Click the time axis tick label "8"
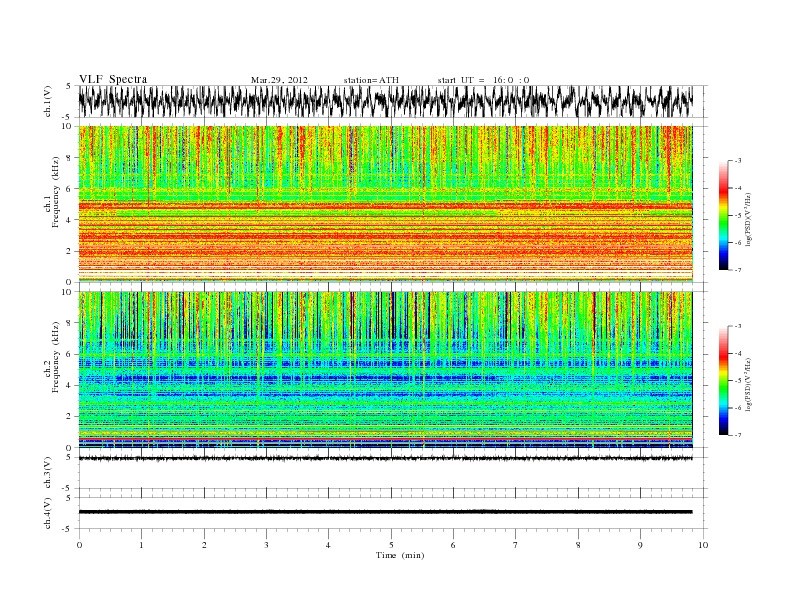This screenshot has height=612, width=792. (x=578, y=545)
